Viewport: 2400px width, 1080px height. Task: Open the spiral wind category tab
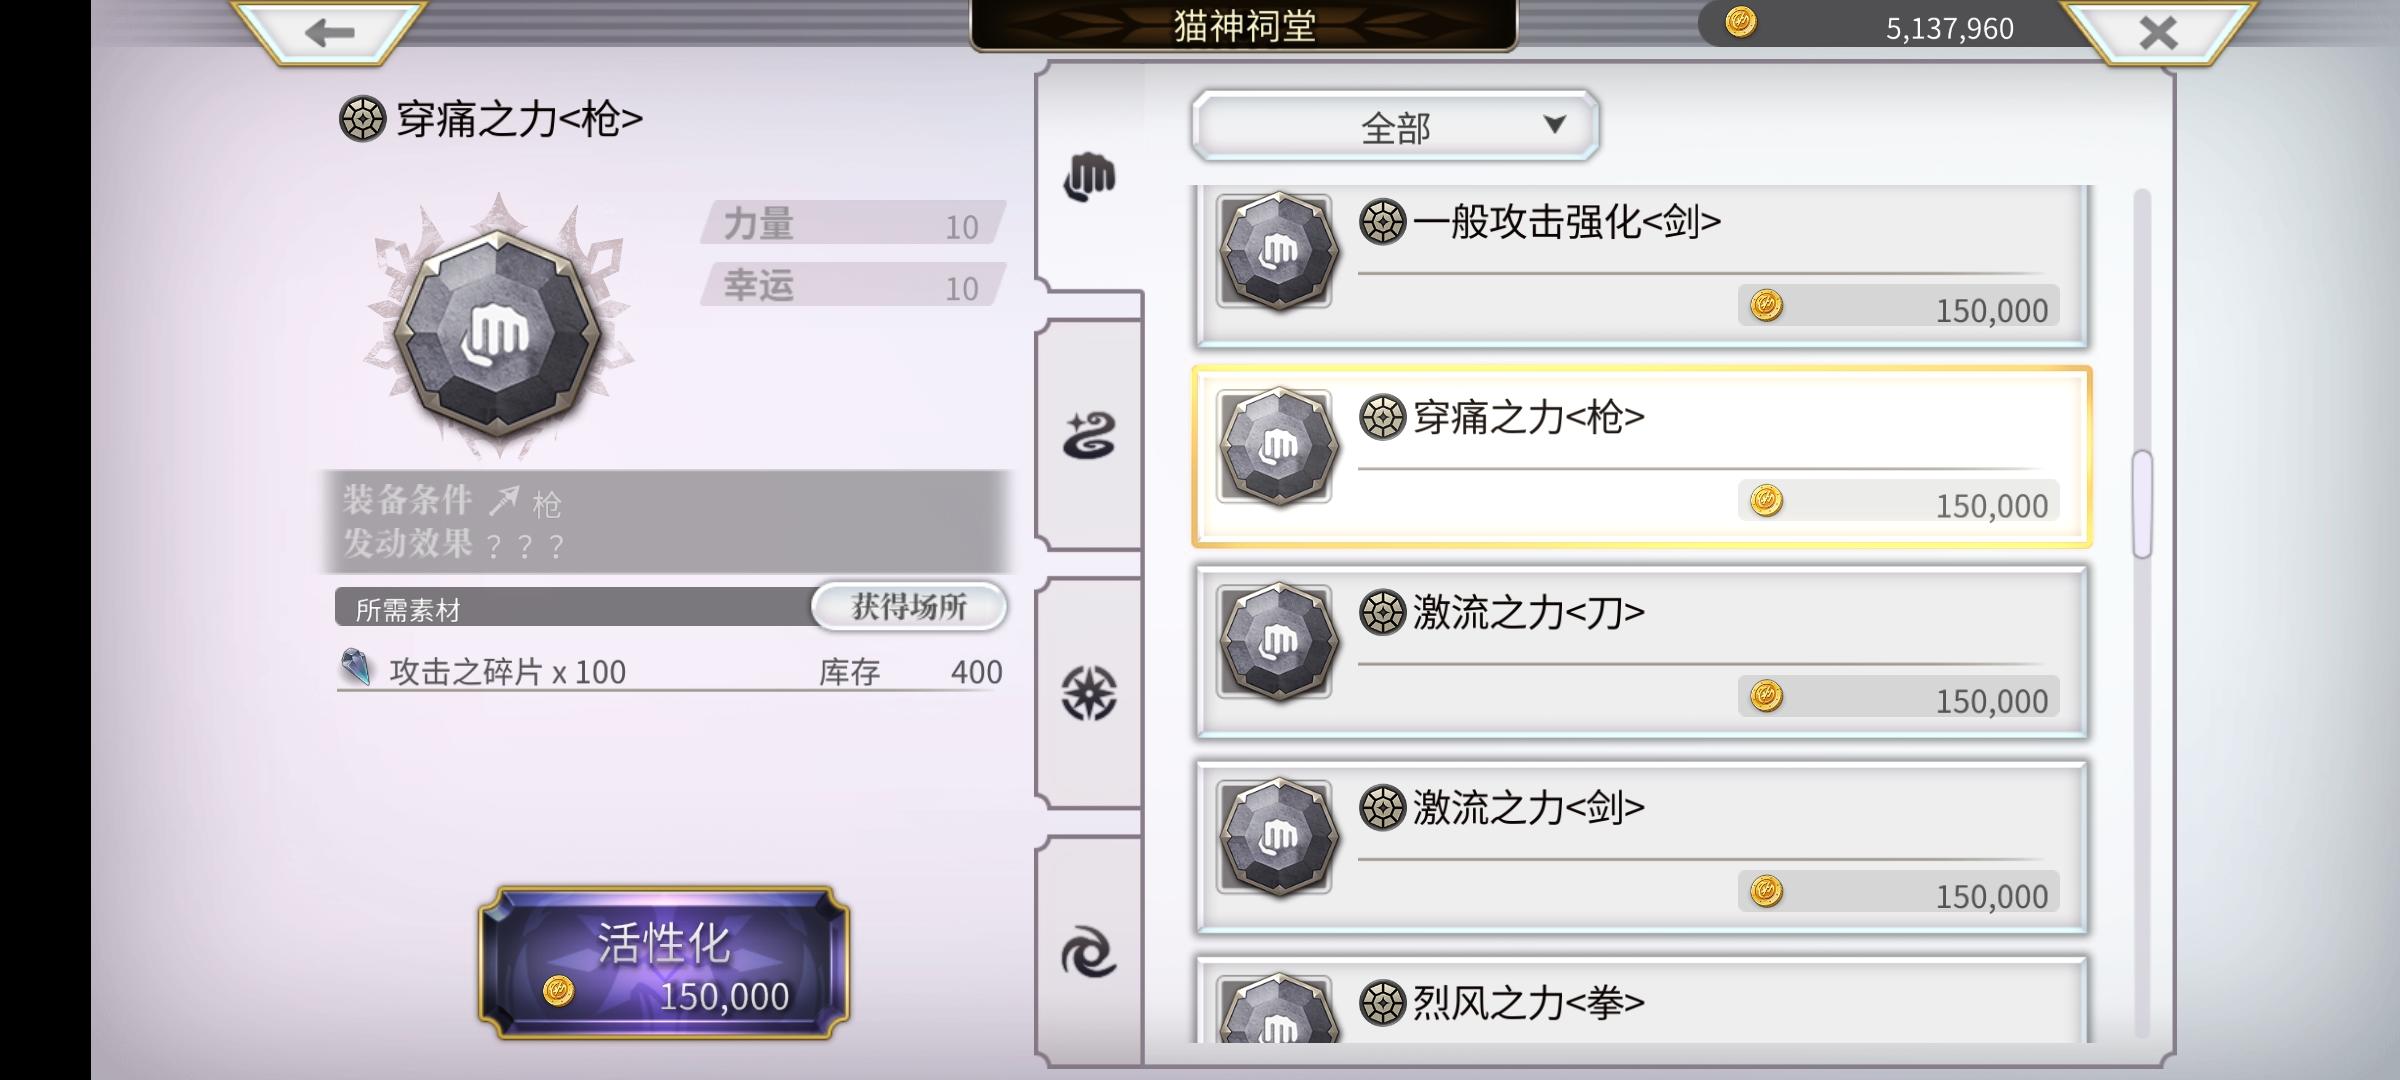(1089, 951)
